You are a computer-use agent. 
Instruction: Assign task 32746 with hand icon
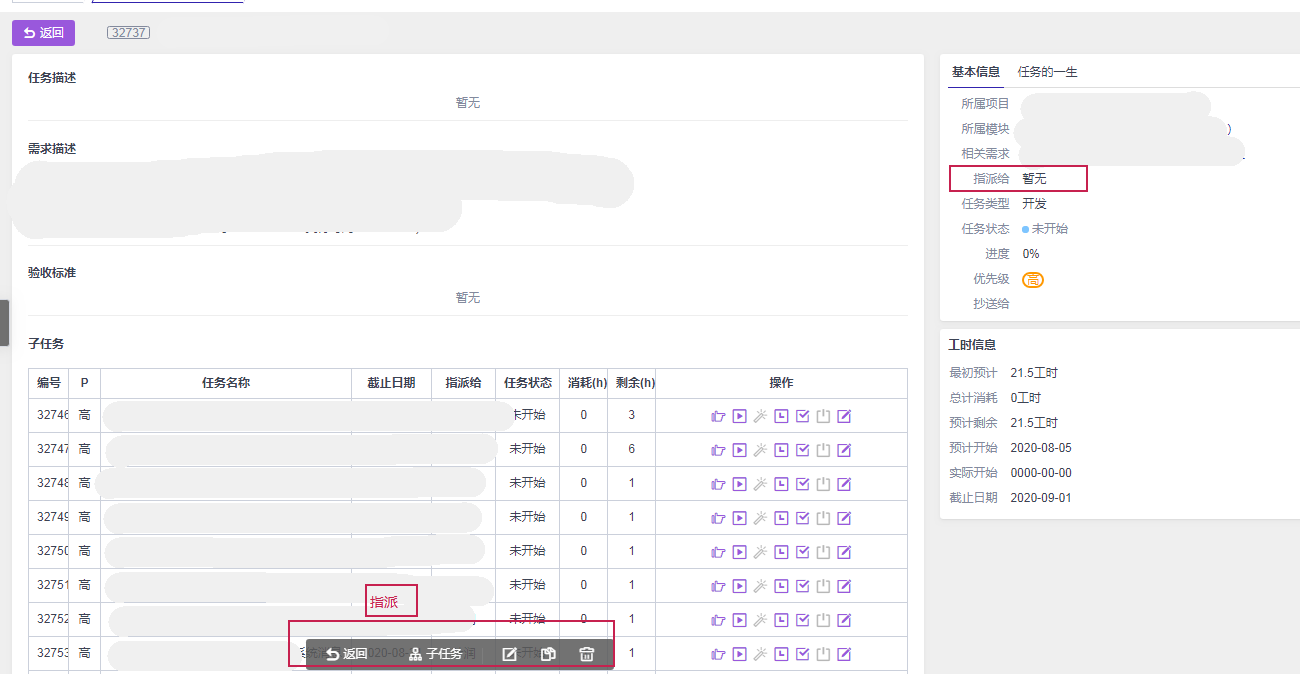[x=717, y=416]
